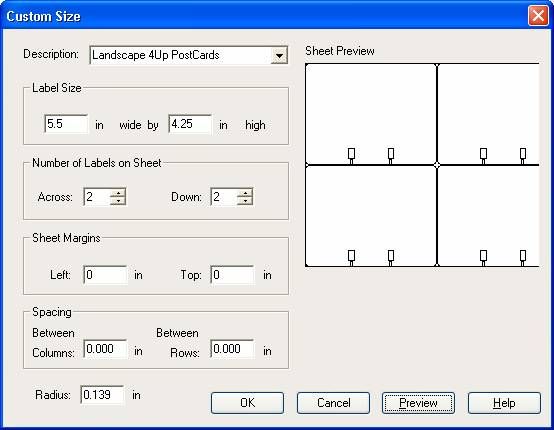The image size is (554, 430).
Task: Click the Radius field showing 0.139
Action: click(102, 395)
